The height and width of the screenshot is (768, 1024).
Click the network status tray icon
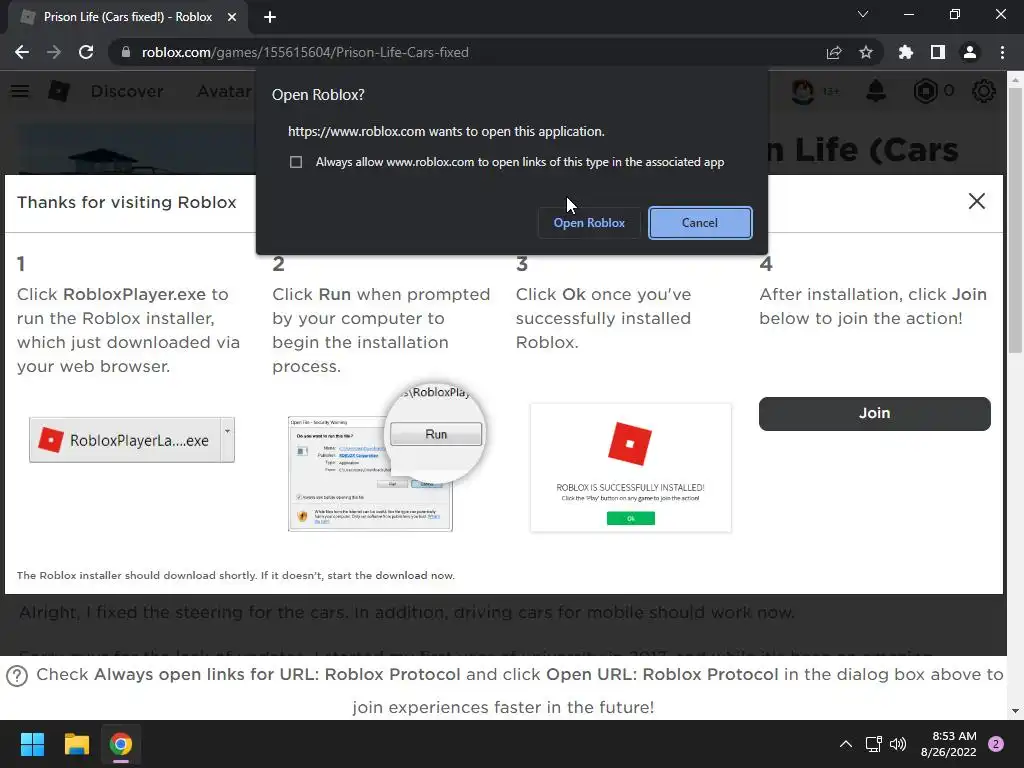(x=873, y=744)
